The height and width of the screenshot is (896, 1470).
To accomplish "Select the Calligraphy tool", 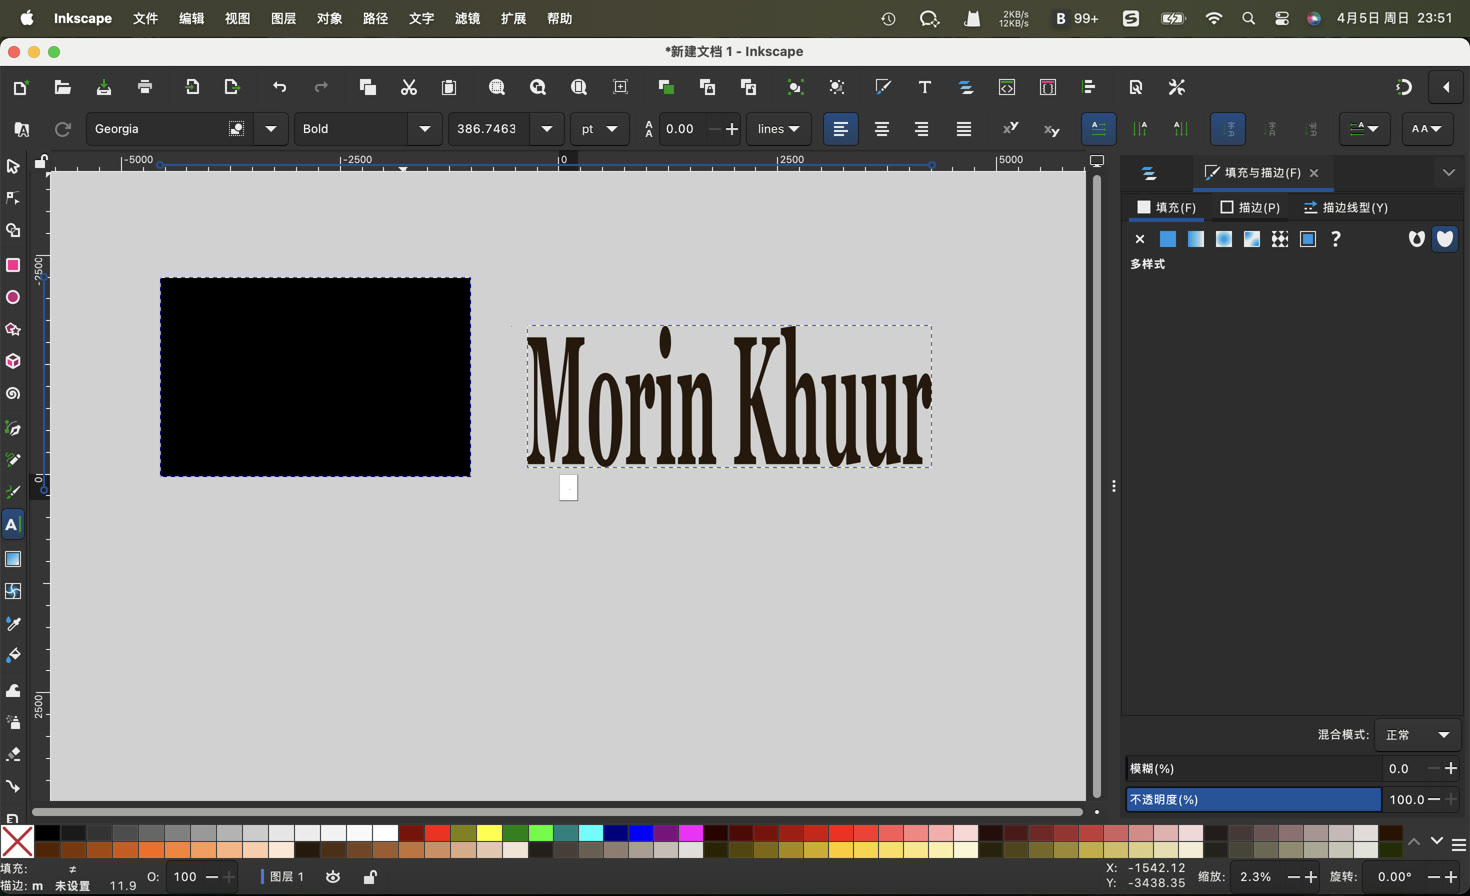I will pos(13,492).
